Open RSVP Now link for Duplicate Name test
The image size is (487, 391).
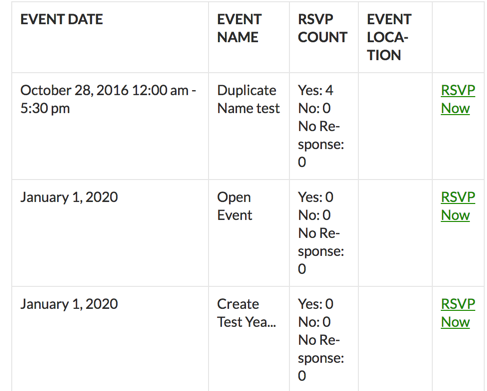pos(458,99)
